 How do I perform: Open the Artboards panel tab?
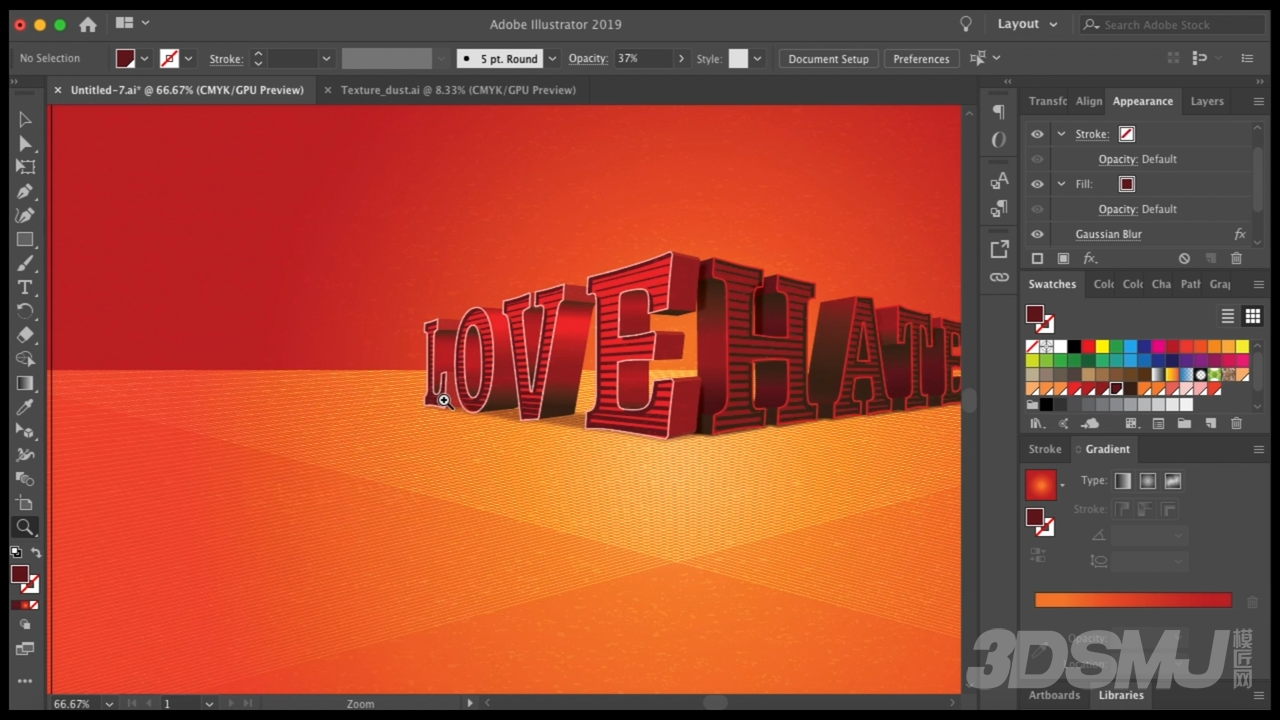click(x=1054, y=695)
